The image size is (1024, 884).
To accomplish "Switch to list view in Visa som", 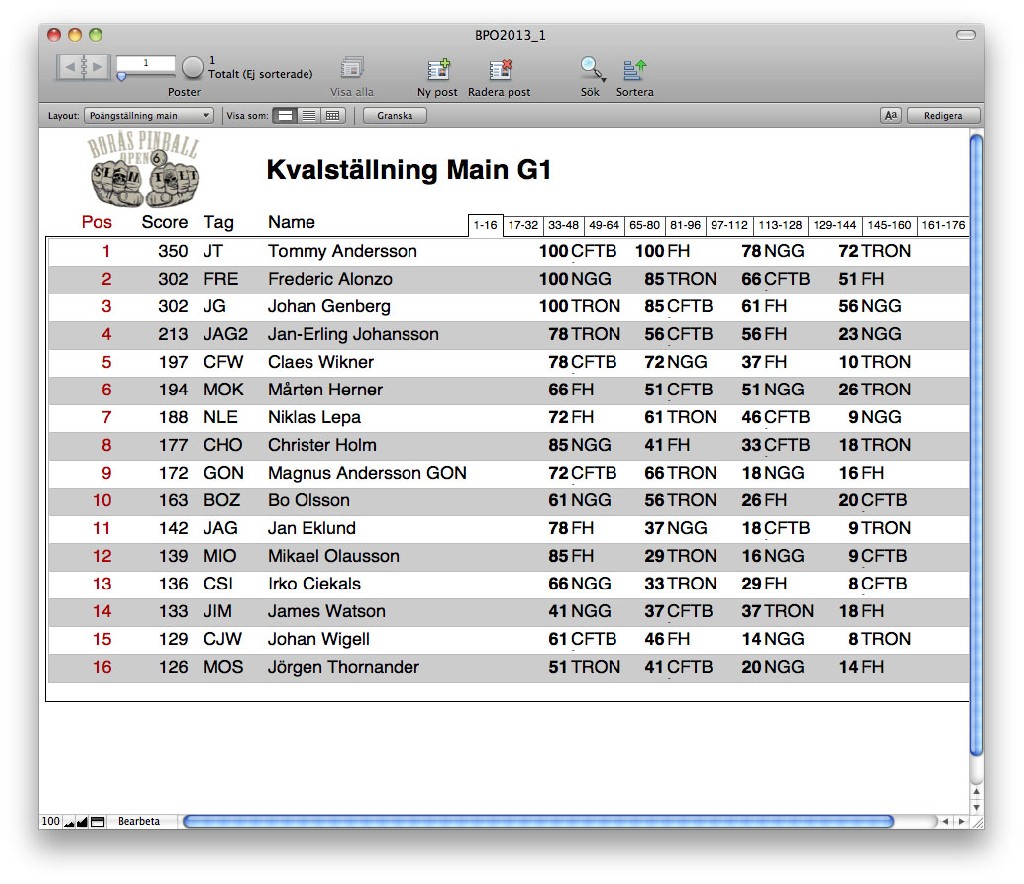I will click(x=309, y=116).
